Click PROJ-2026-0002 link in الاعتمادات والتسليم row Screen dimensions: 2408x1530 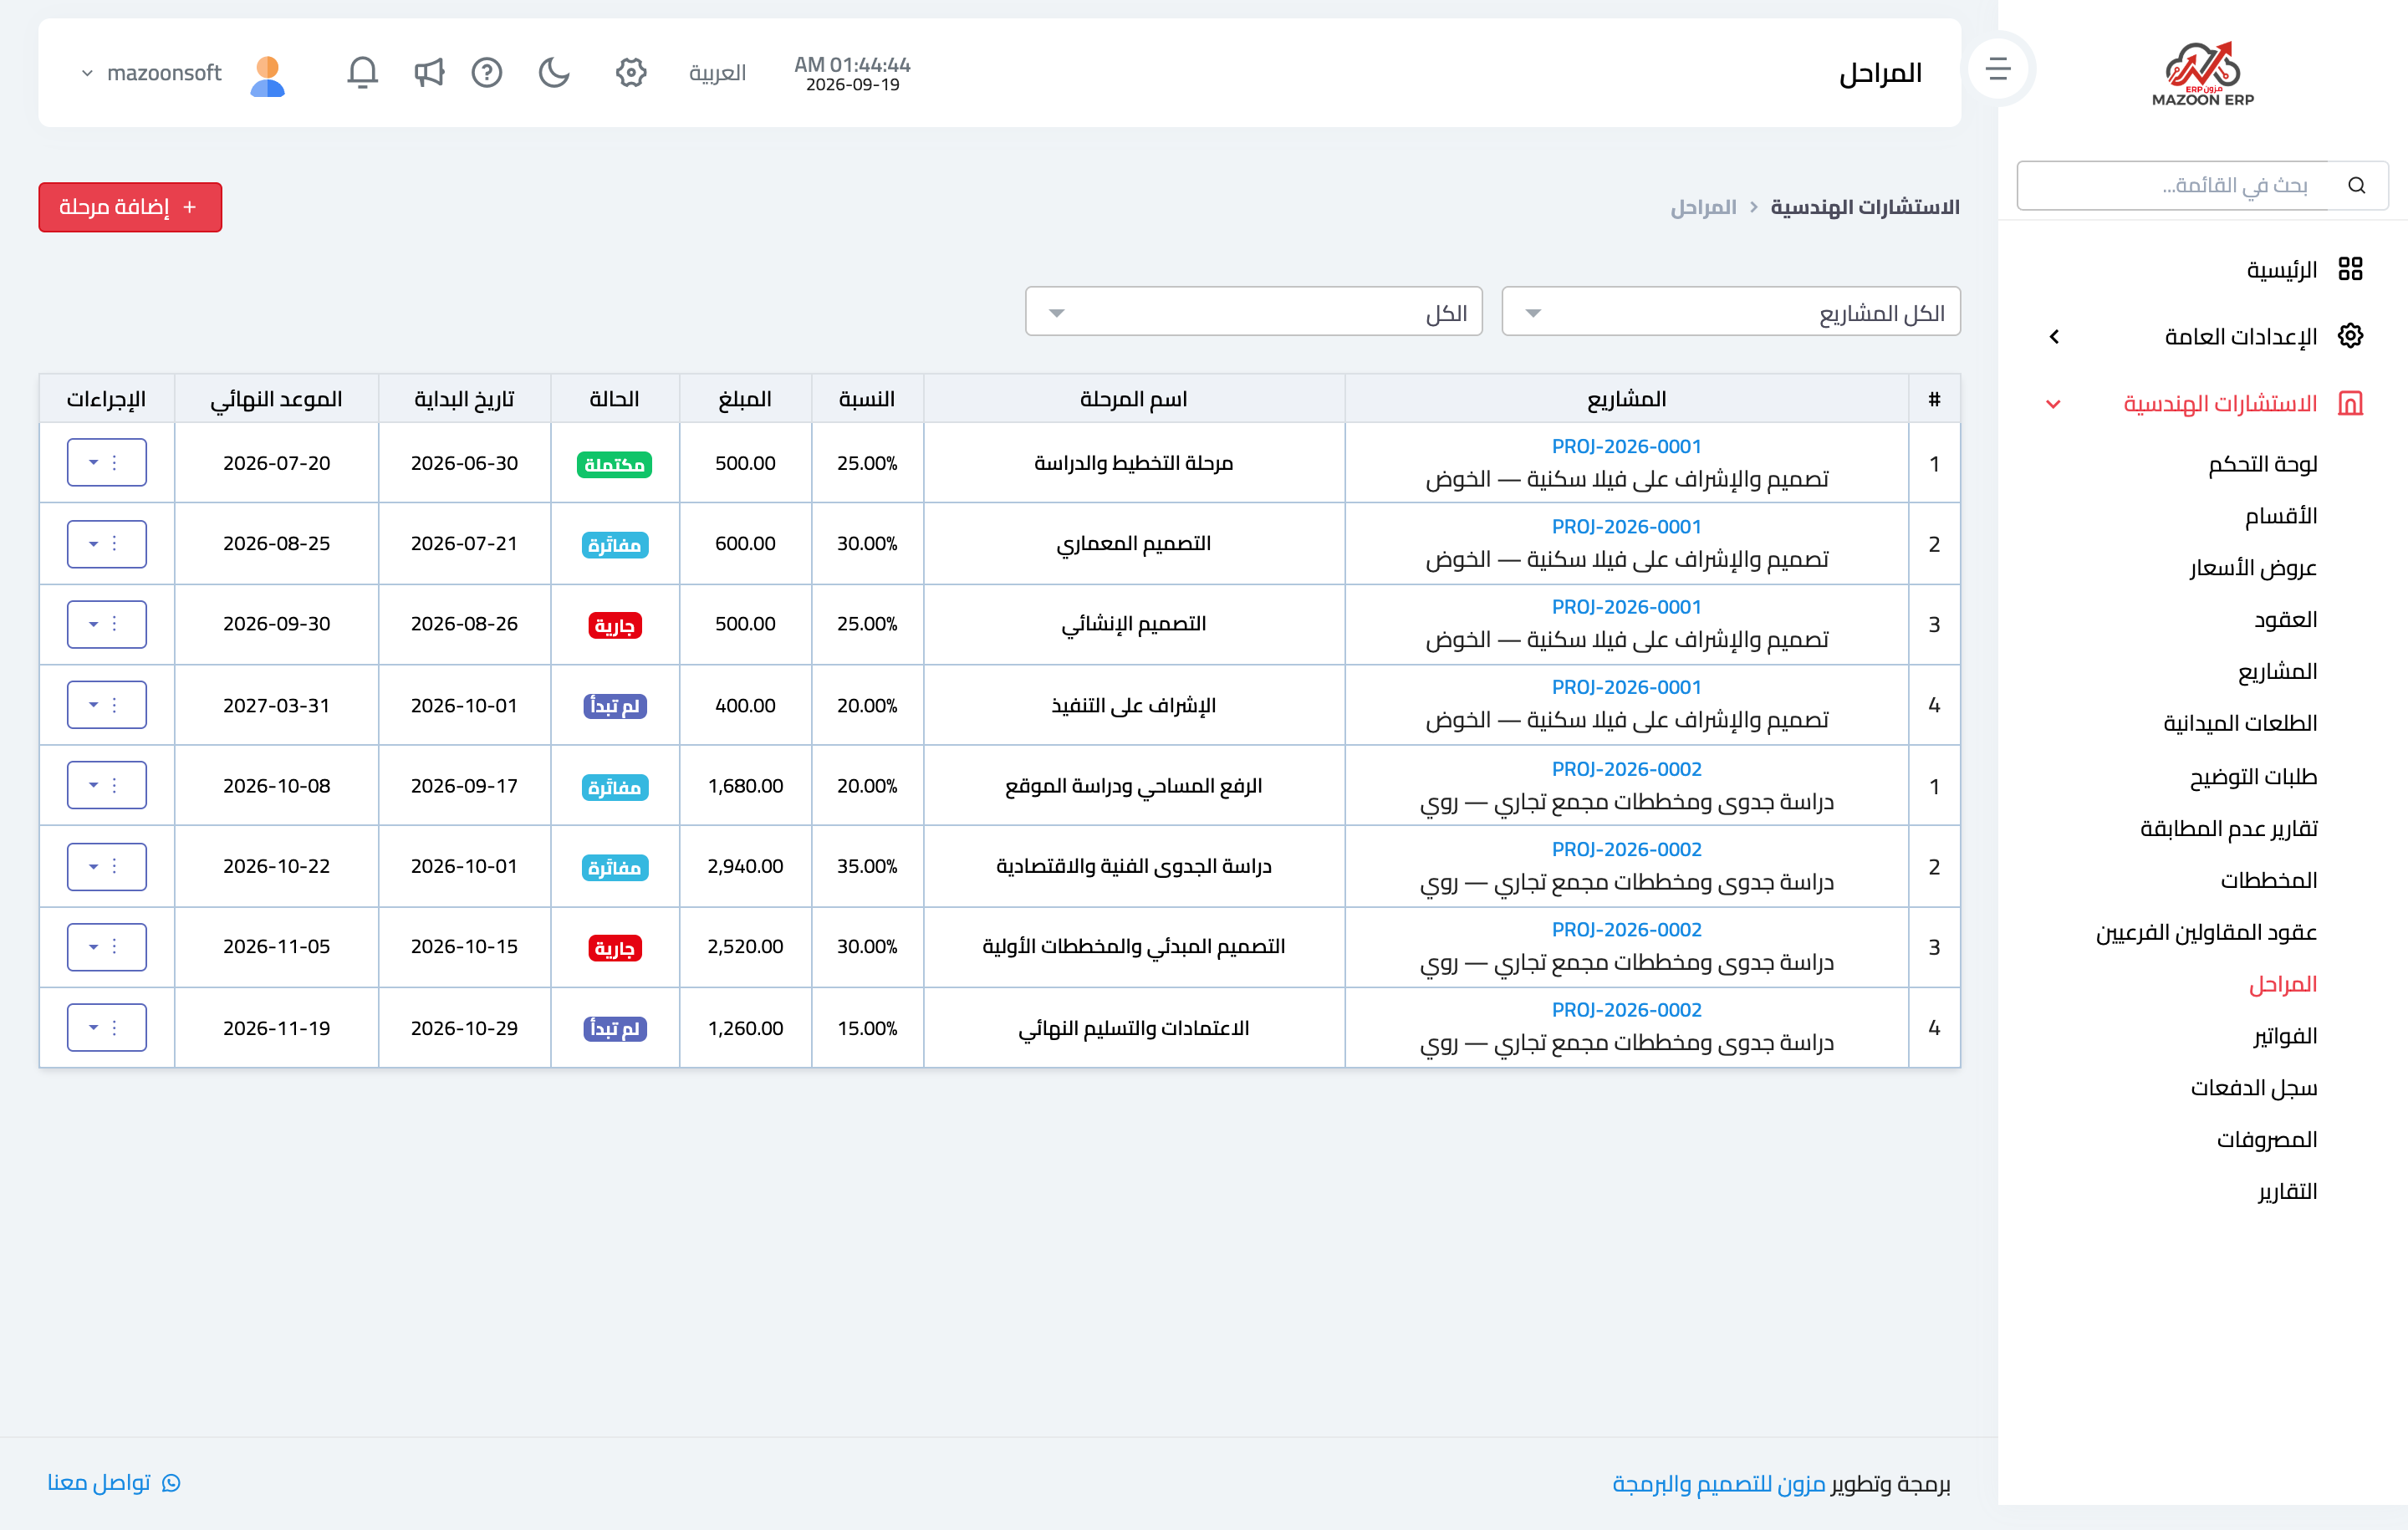pyautogui.click(x=1626, y=1010)
